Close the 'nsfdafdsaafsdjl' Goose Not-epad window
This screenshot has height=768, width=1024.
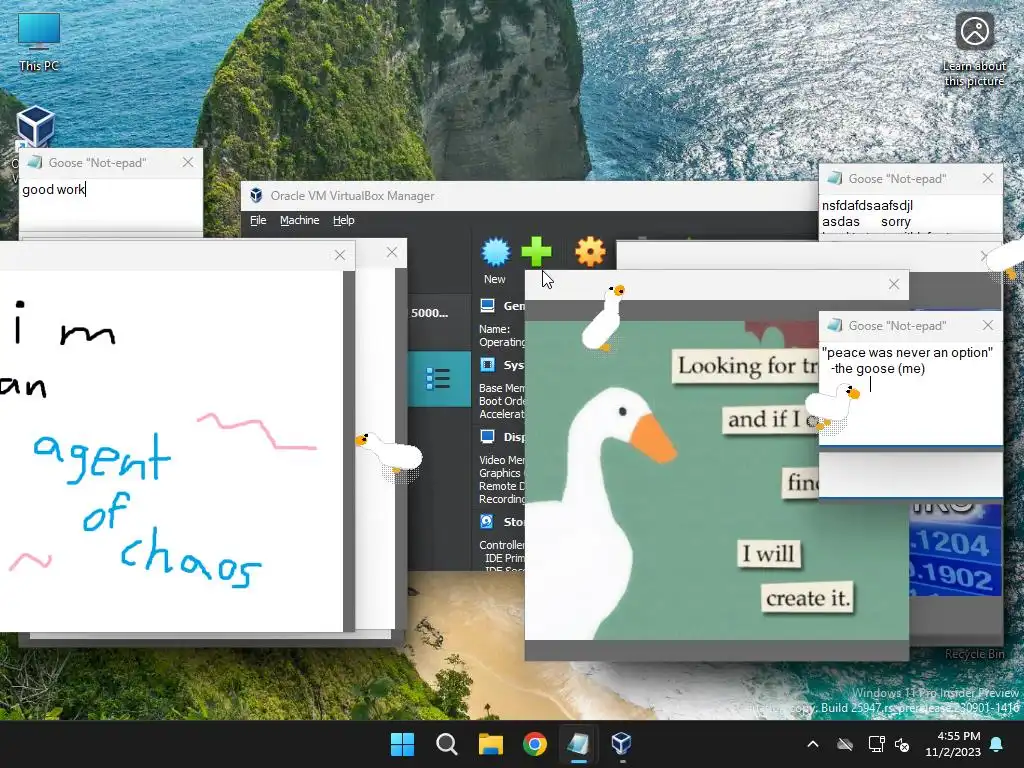coord(987,178)
